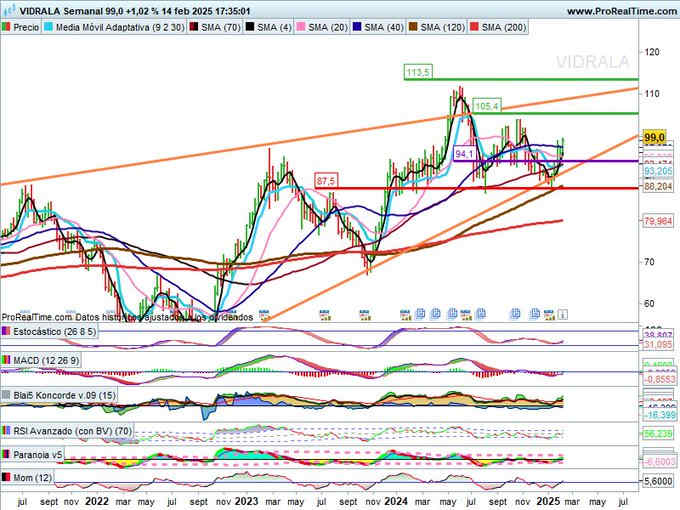
Task: Select the green 113,5 resistance level label
Action: pyautogui.click(x=418, y=72)
